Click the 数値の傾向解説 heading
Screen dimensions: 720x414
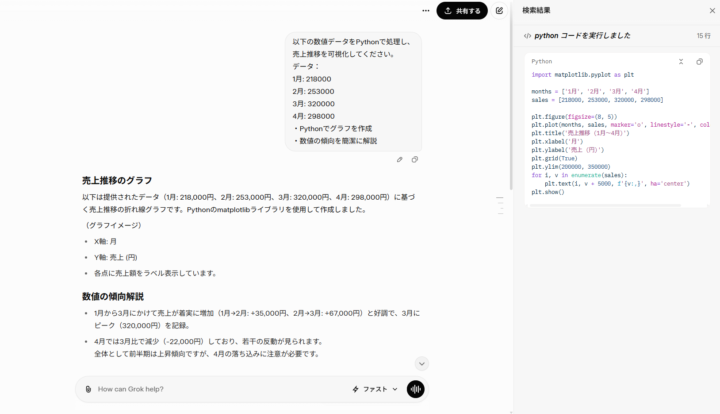[x=113, y=297]
